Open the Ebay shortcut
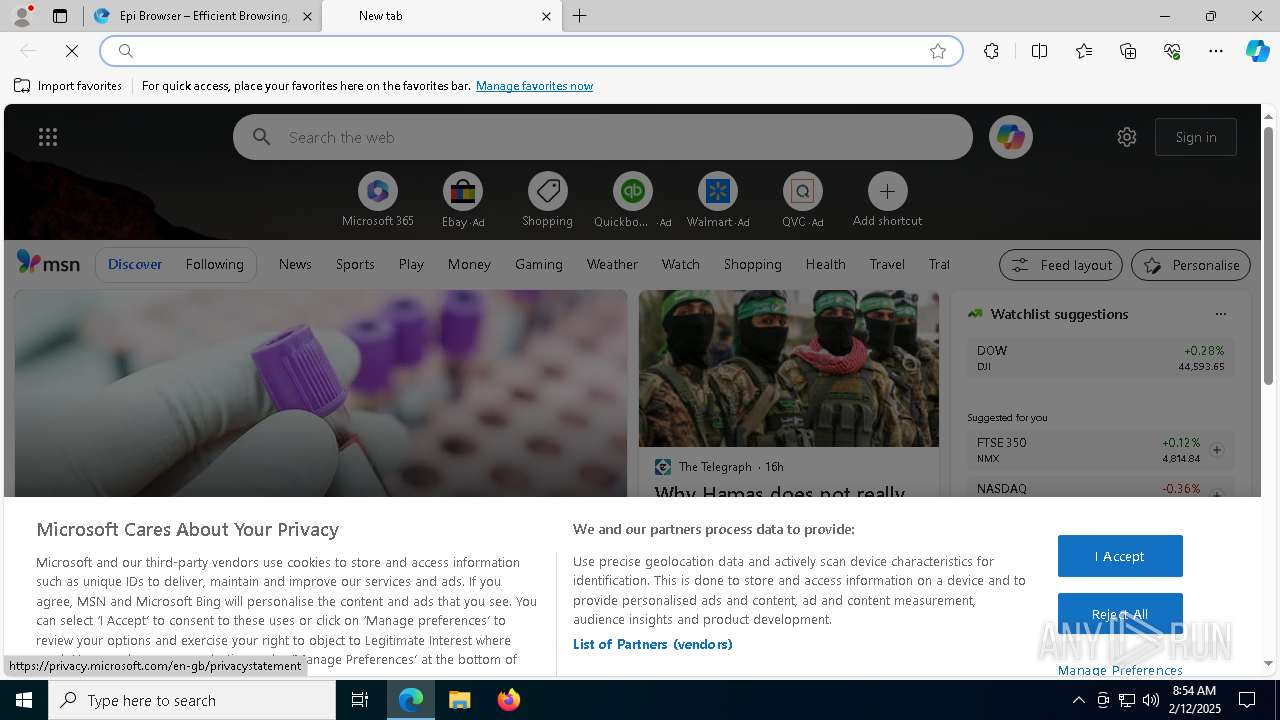The height and width of the screenshot is (720, 1280). click(x=463, y=200)
